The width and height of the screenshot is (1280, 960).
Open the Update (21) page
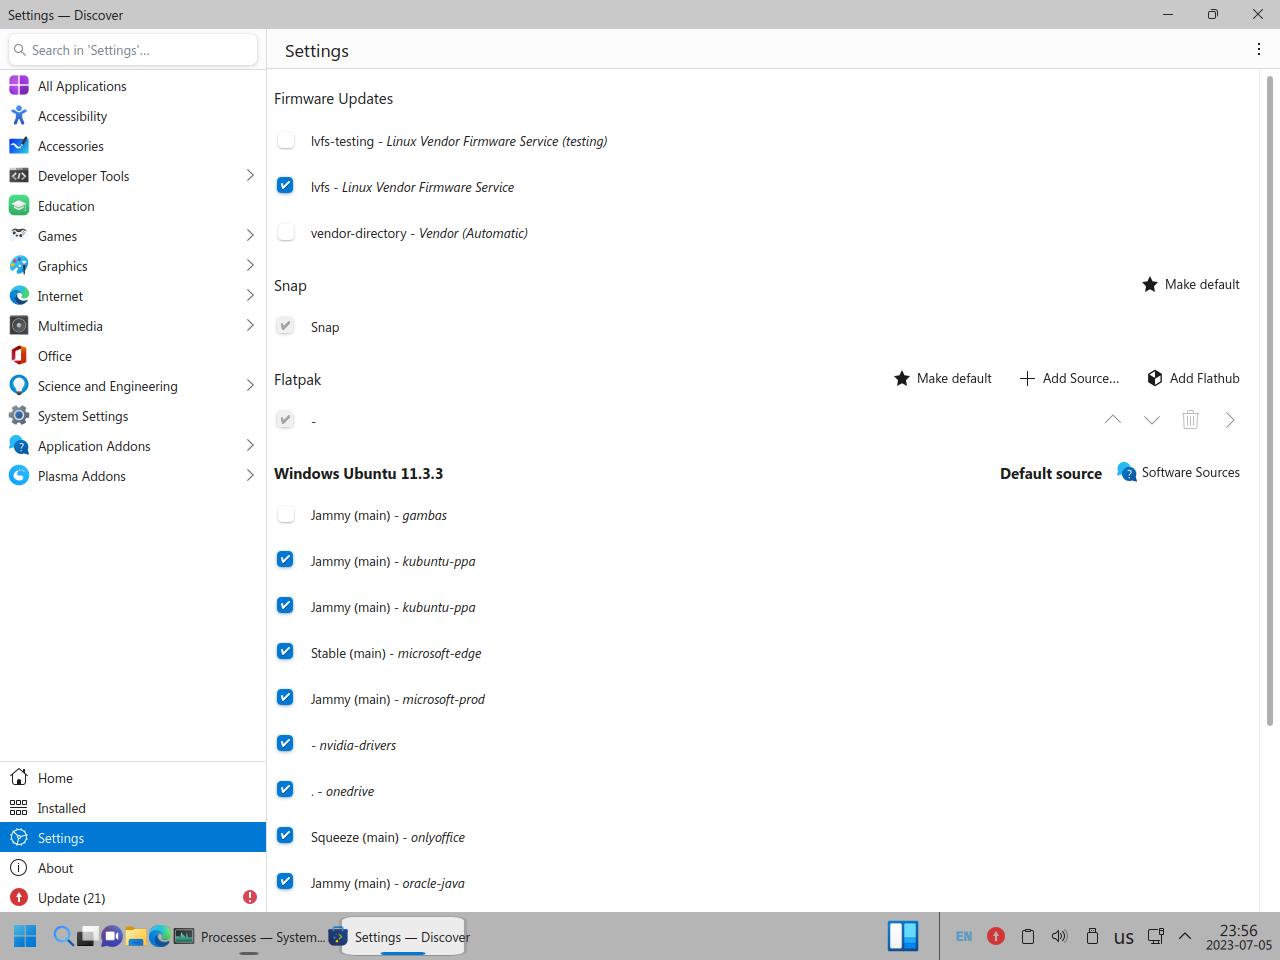click(133, 898)
